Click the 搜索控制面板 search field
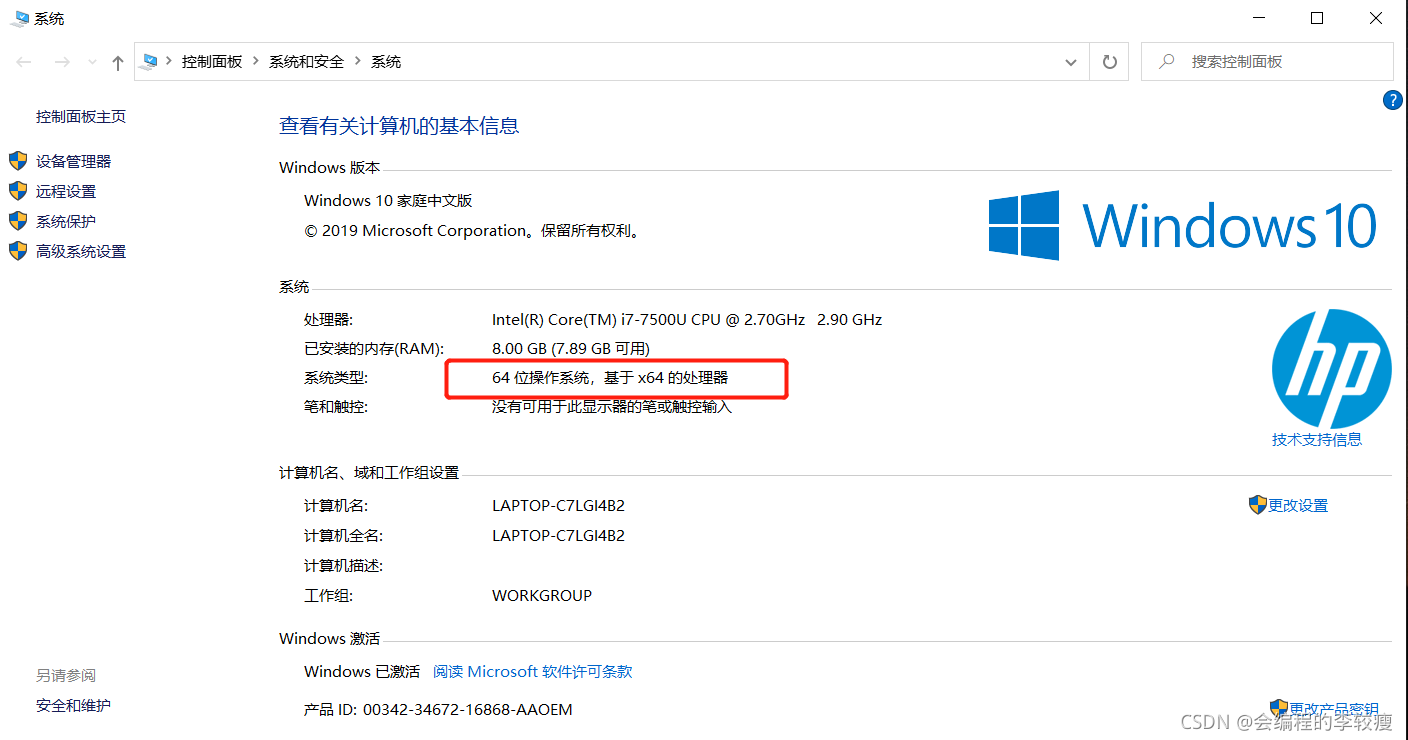Image resolution: width=1408 pixels, height=740 pixels. coord(1267,62)
